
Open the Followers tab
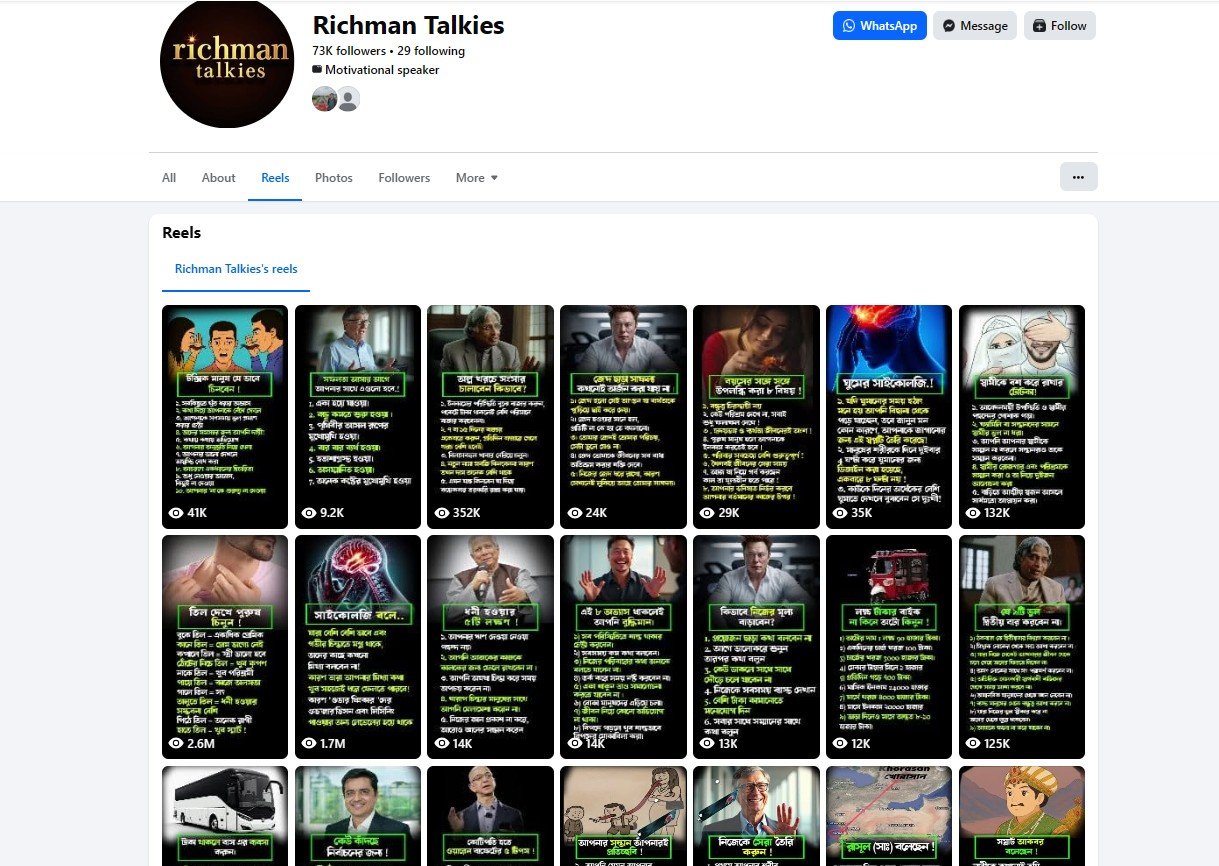(x=404, y=178)
